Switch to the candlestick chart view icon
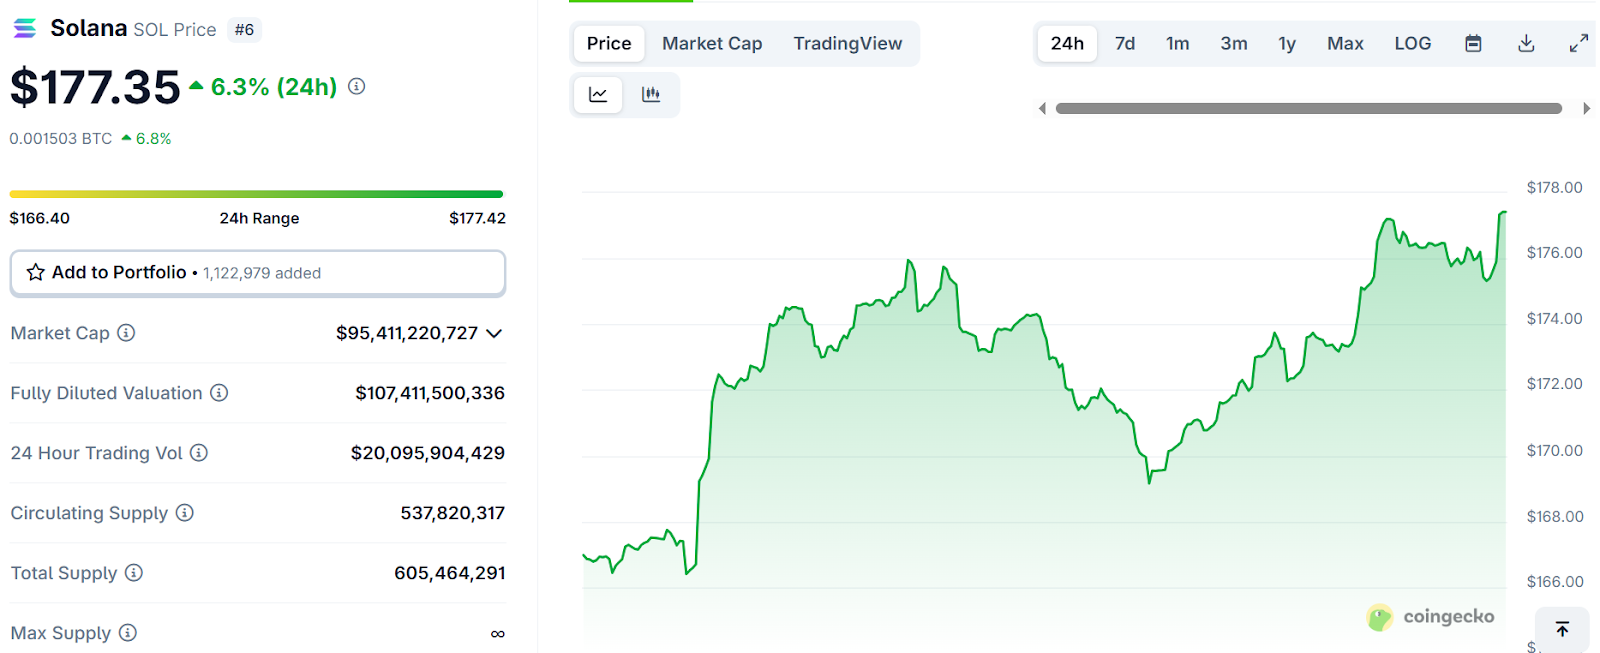The height and width of the screenshot is (653, 1600). click(651, 95)
